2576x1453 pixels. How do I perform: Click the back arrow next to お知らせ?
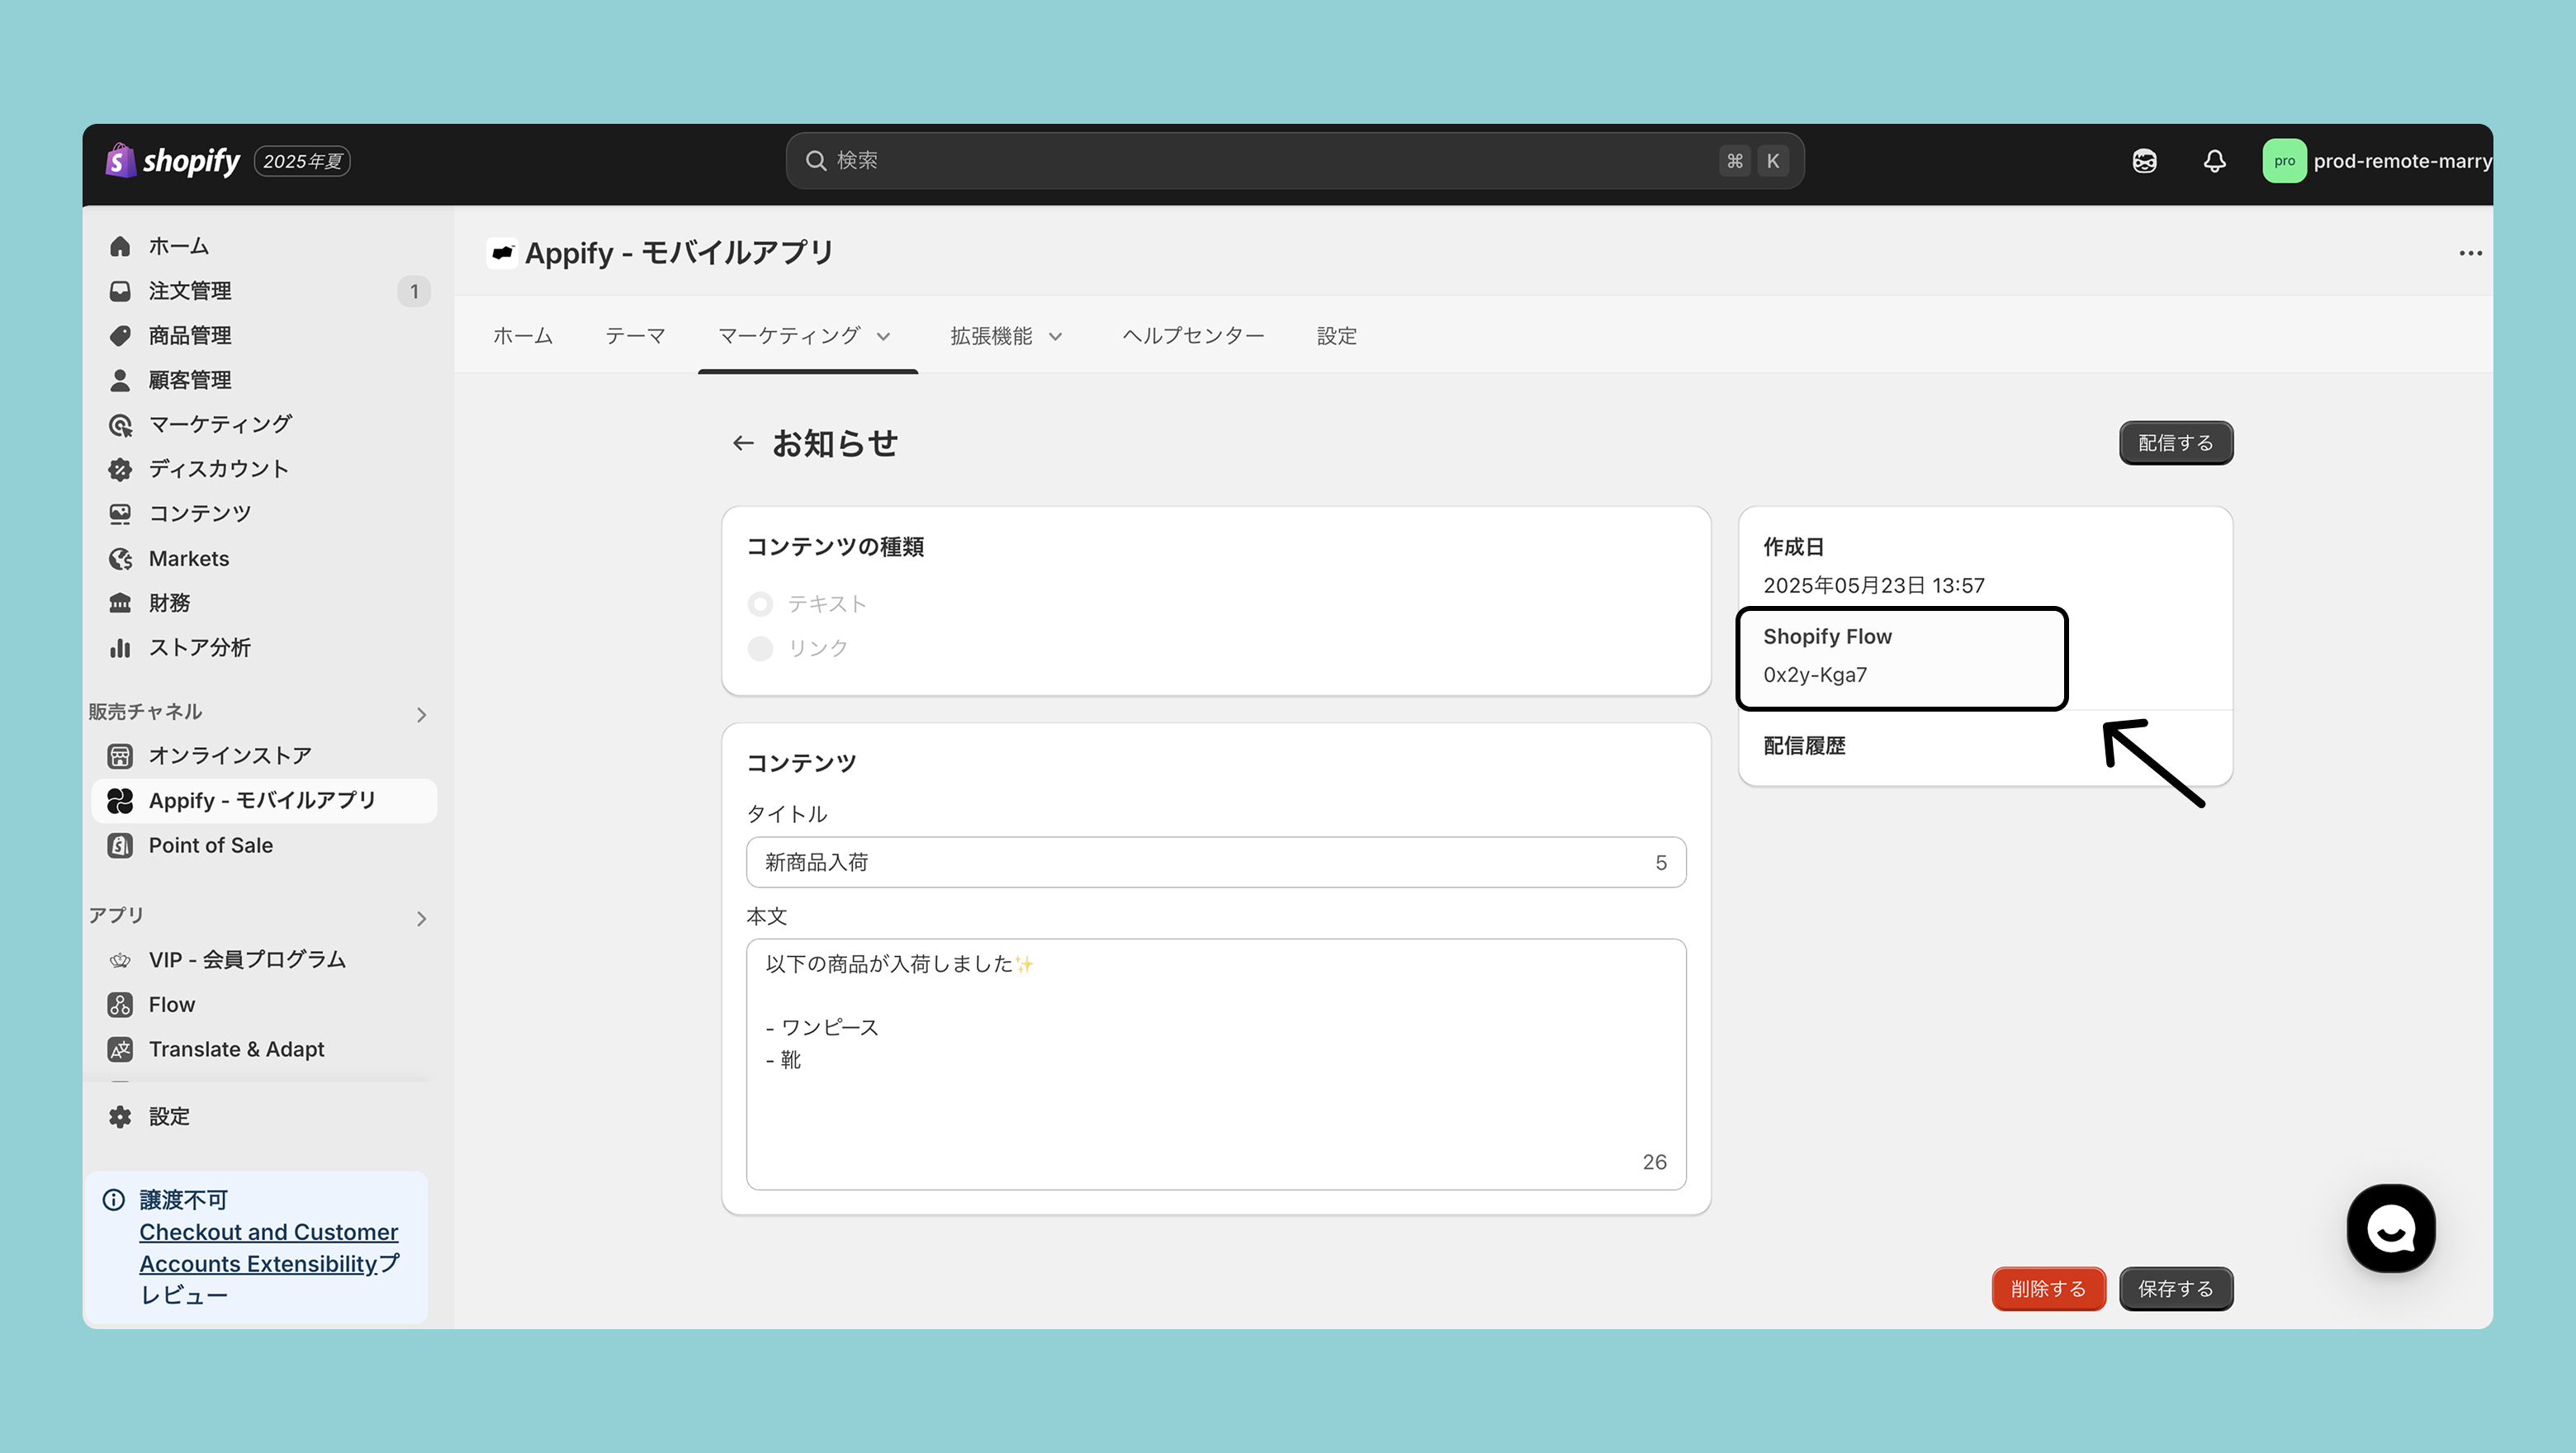[x=743, y=443]
